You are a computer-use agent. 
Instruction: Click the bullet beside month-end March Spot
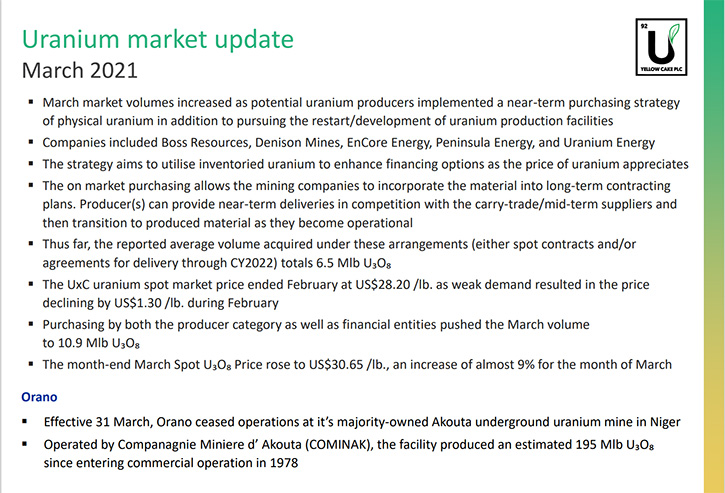point(31,364)
